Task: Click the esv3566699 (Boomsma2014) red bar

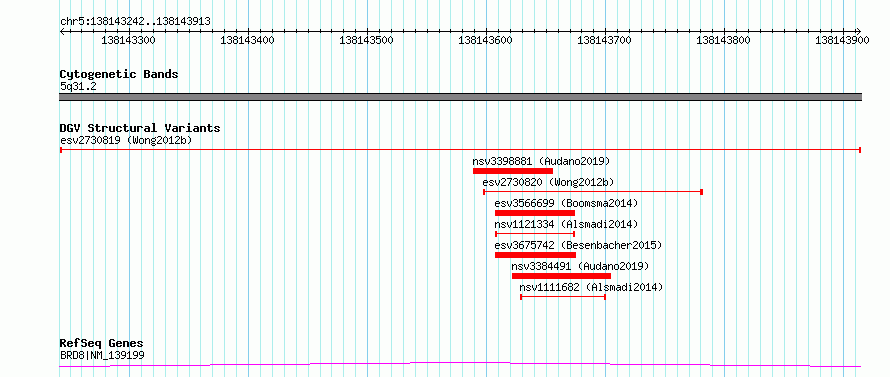Action: click(x=535, y=213)
